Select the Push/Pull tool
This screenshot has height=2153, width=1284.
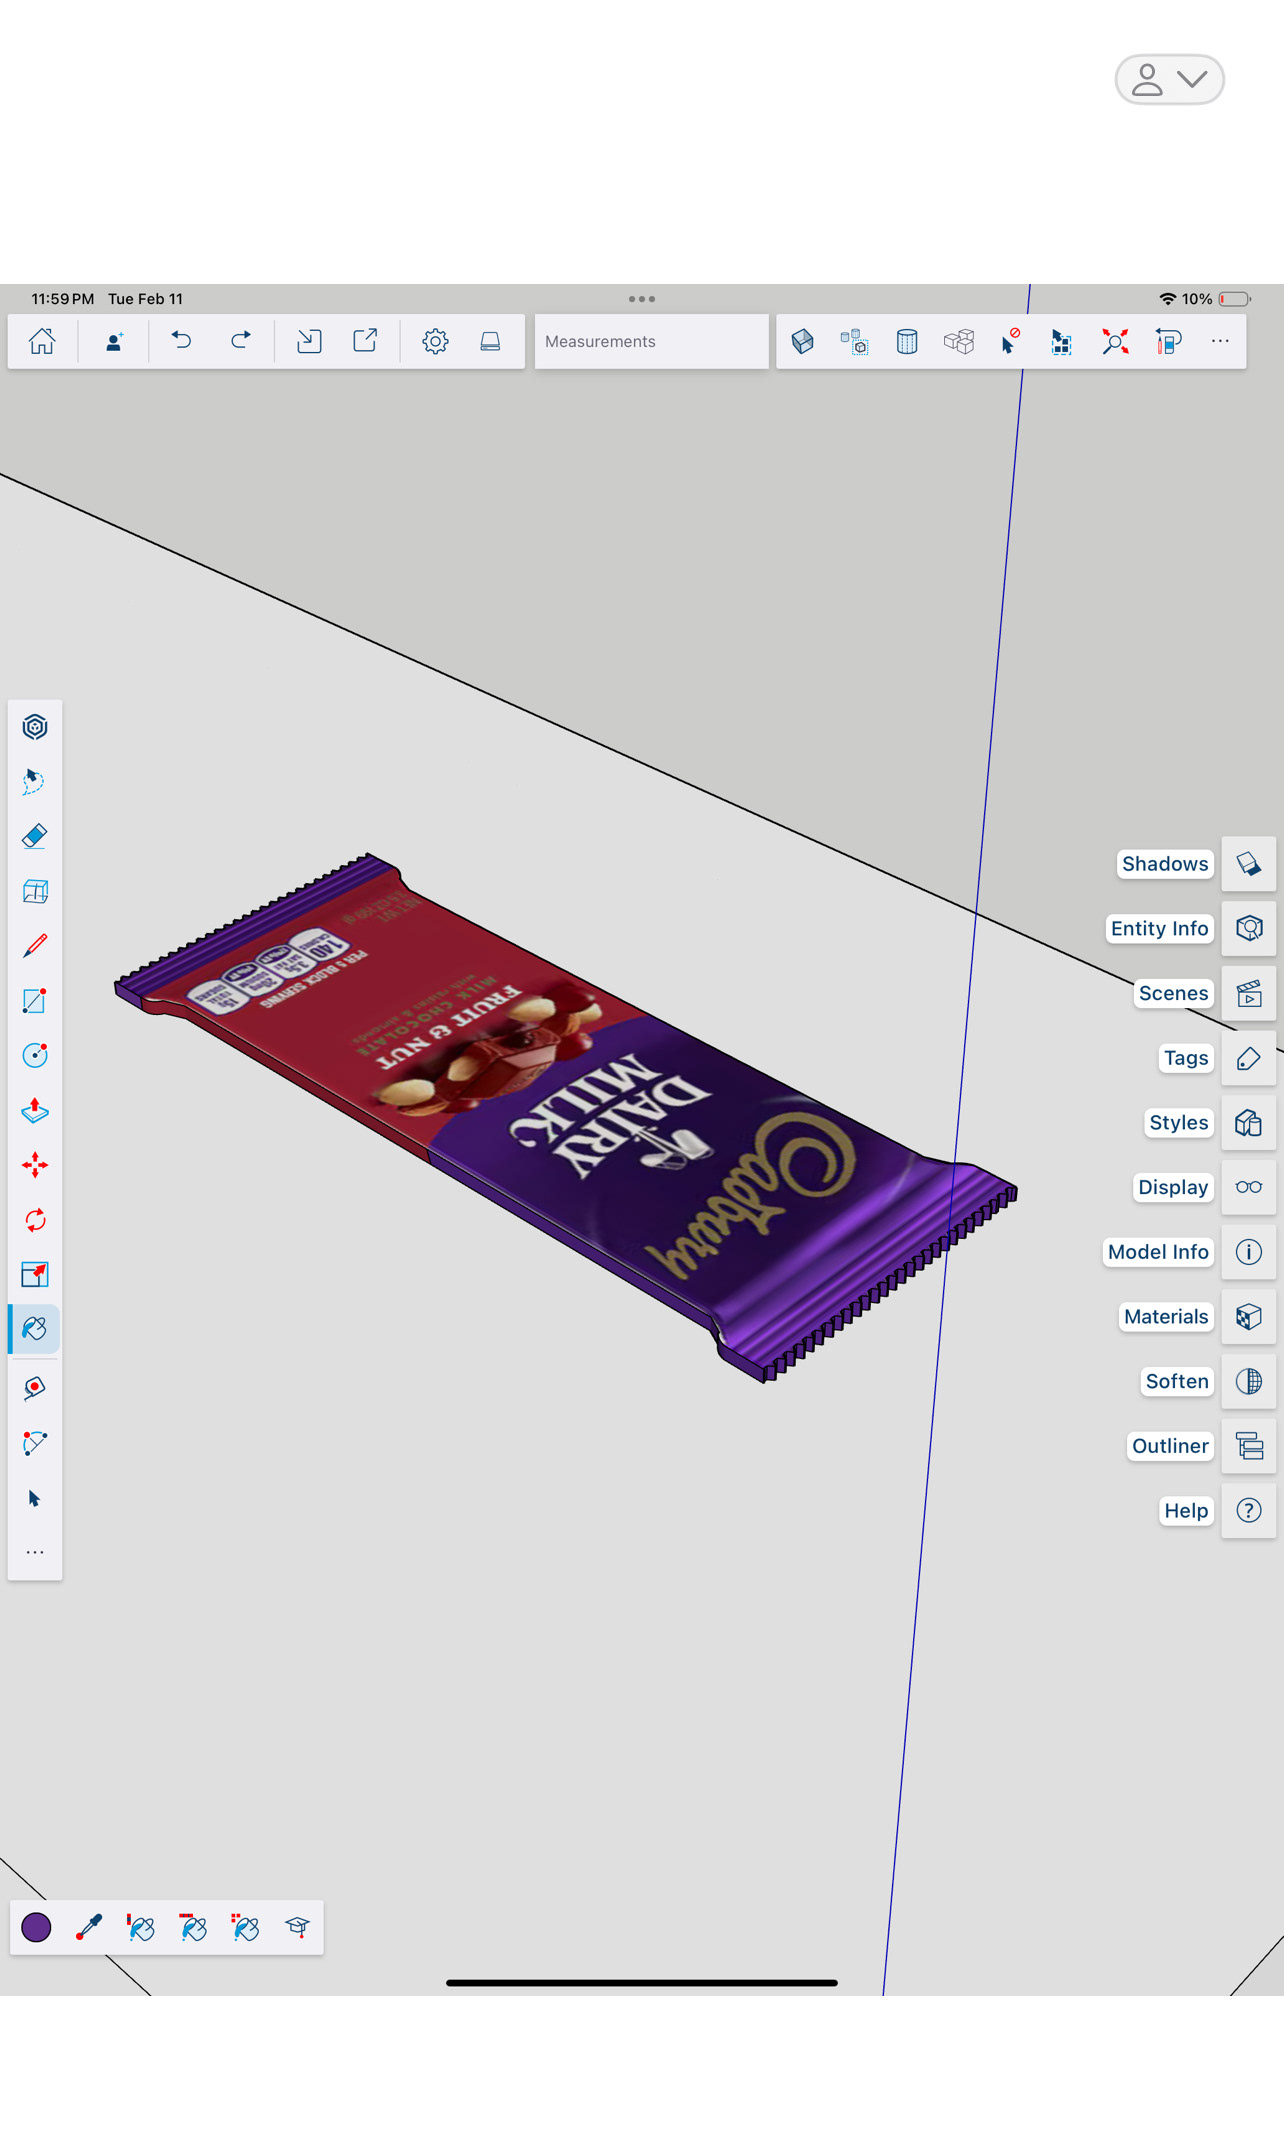(35, 1110)
